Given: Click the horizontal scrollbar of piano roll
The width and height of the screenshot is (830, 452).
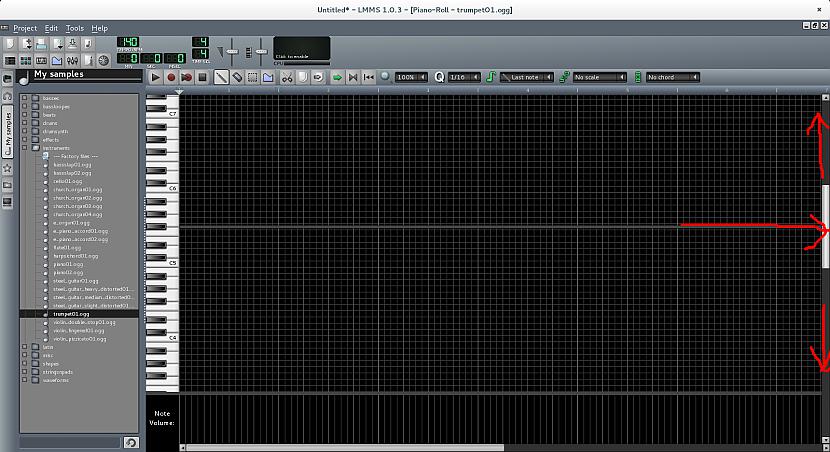Looking at the screenshot, I should 344,448.
